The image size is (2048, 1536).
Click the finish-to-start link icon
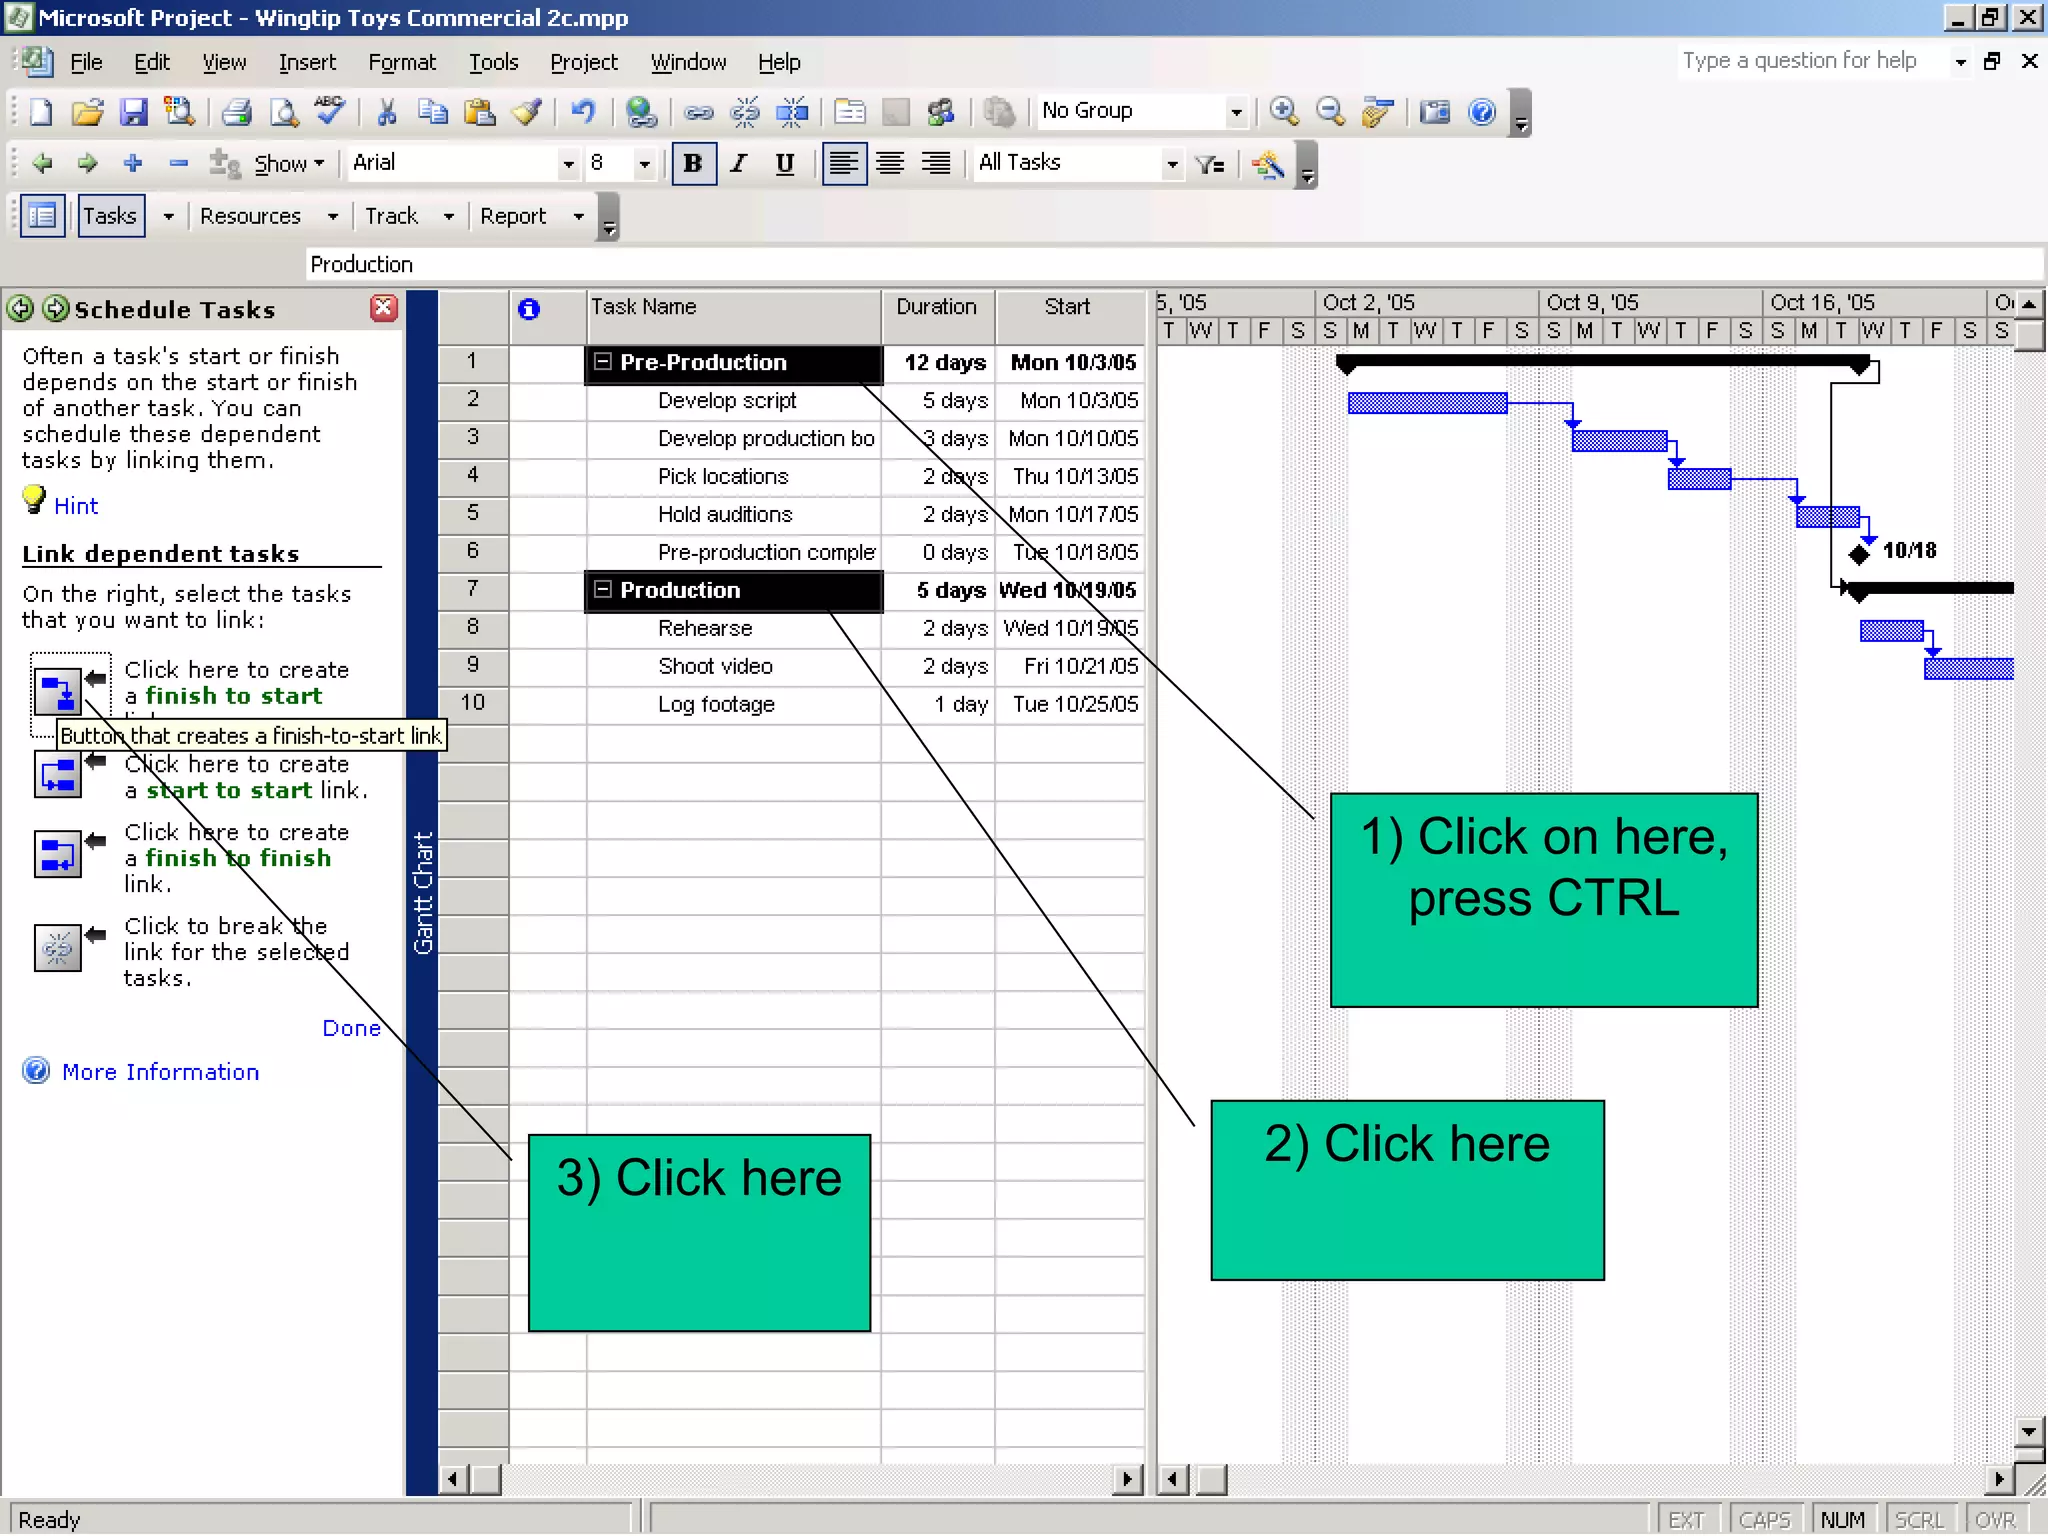57,689
